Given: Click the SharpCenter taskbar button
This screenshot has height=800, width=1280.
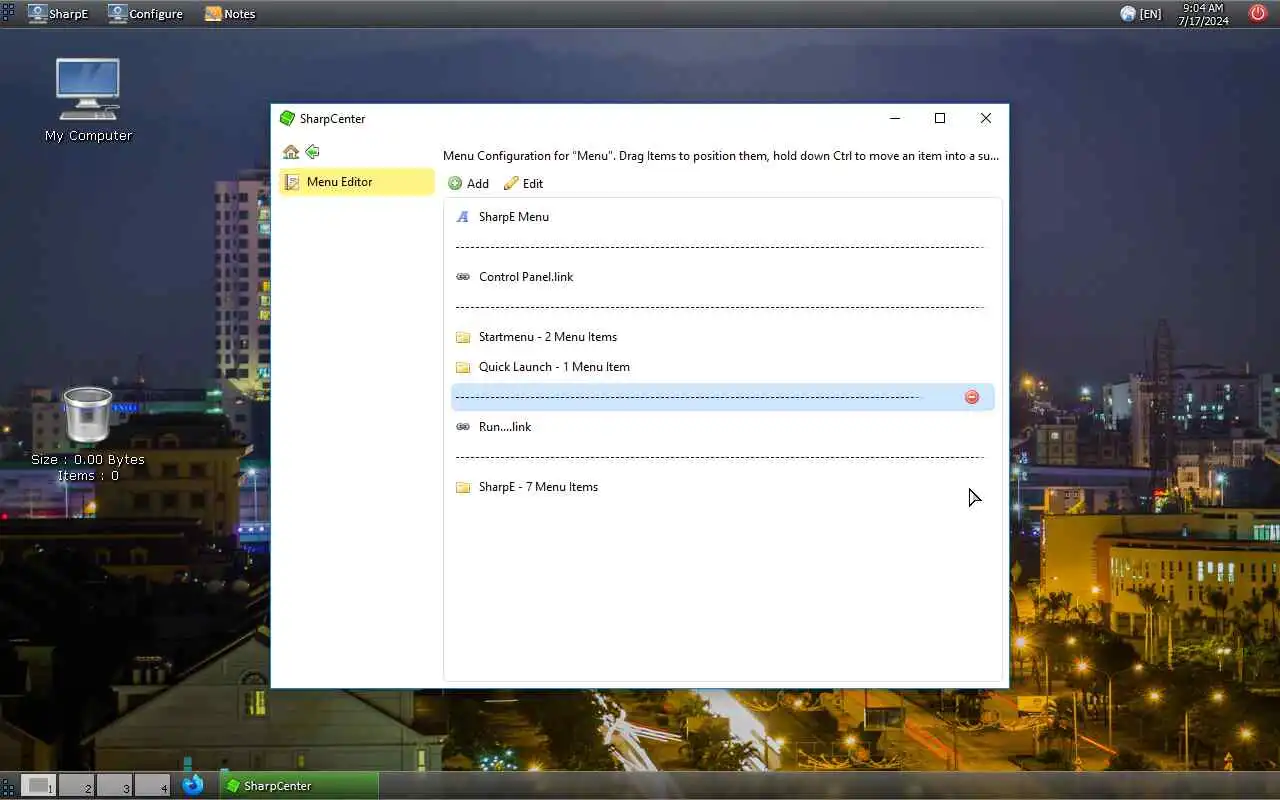Looking at the screenshot, I should tap(299, 786).
